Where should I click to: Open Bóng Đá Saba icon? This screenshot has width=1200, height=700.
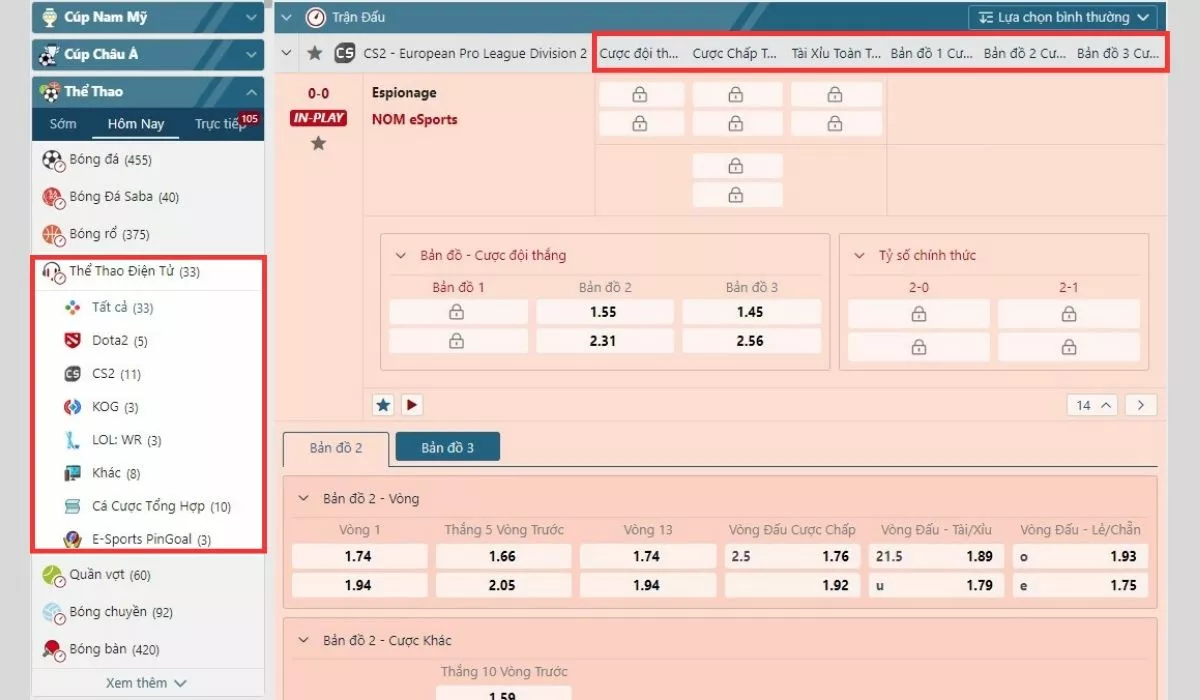53,197
